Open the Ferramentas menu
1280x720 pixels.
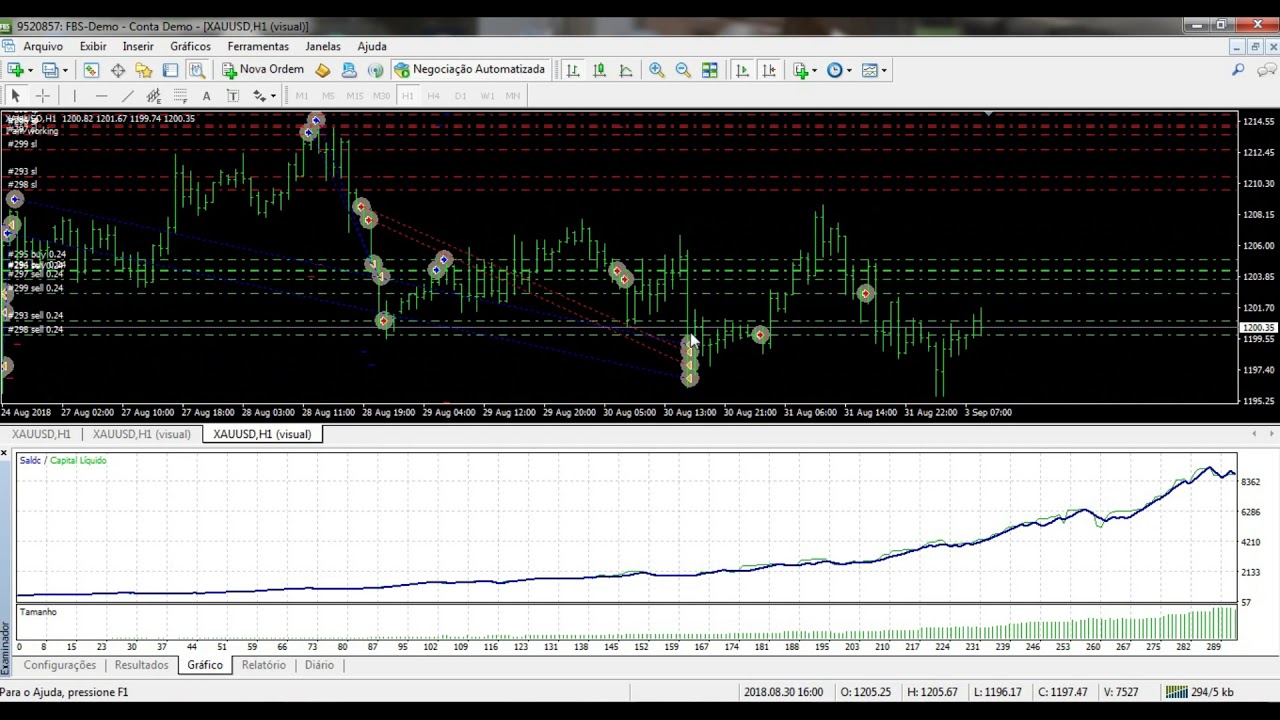[x=258, y=46]
